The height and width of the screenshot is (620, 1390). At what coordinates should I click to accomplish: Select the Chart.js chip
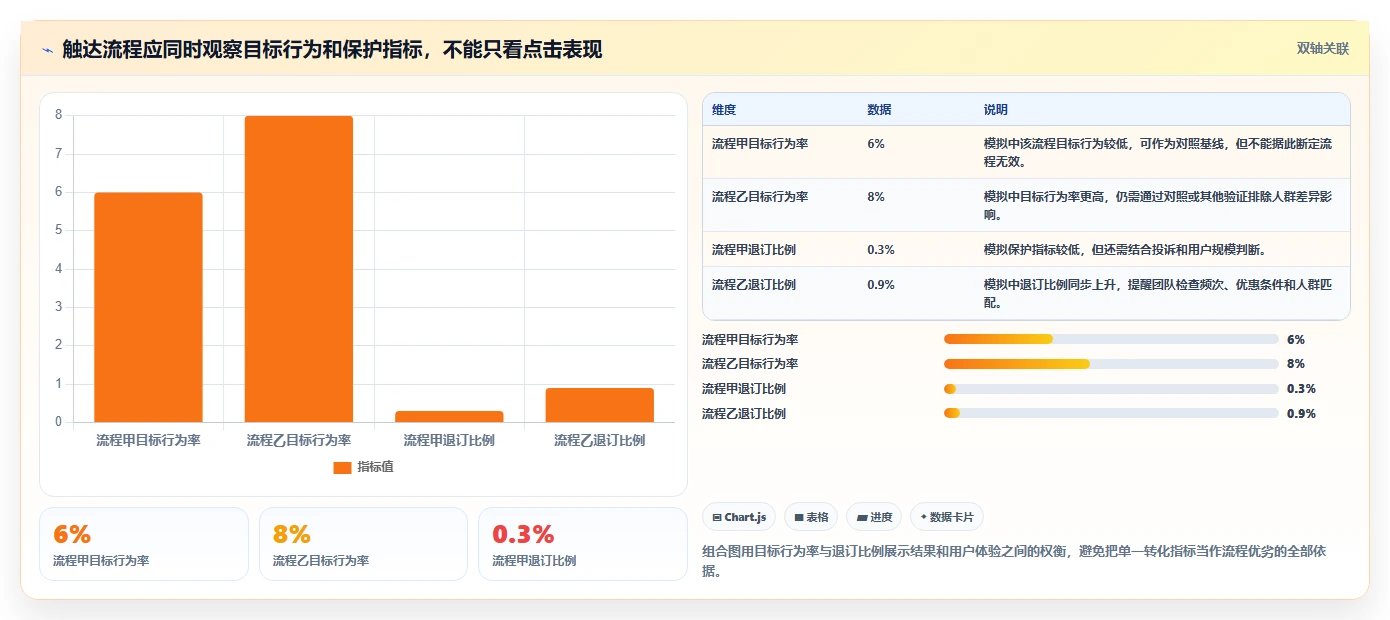[x=739, y=517]
